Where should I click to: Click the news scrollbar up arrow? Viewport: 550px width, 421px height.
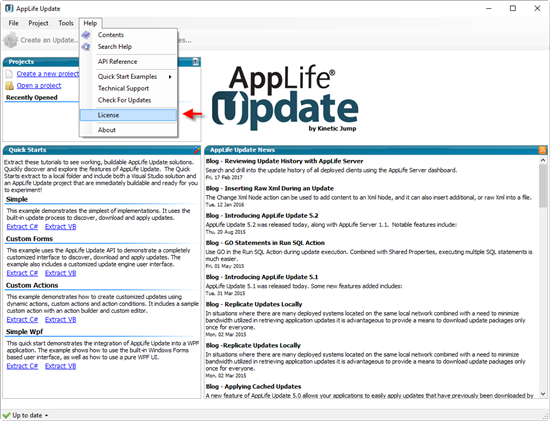tap(543, 160)
